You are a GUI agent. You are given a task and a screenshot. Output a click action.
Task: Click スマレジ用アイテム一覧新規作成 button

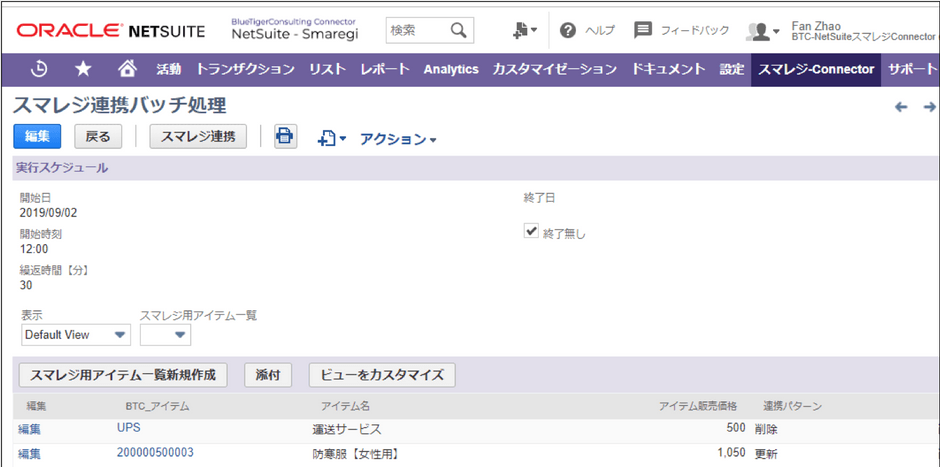click(x=123, y=375)
